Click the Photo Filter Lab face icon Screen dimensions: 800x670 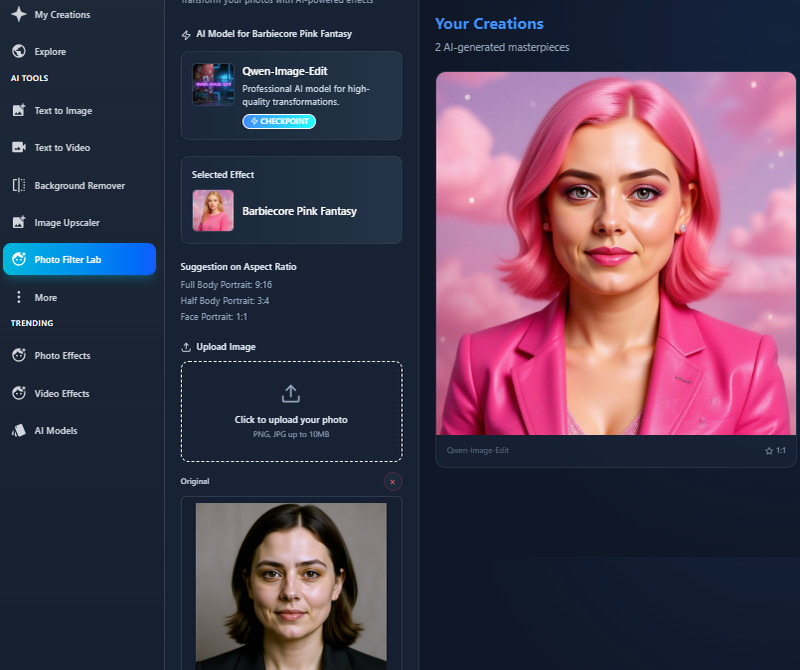(19, 259)
